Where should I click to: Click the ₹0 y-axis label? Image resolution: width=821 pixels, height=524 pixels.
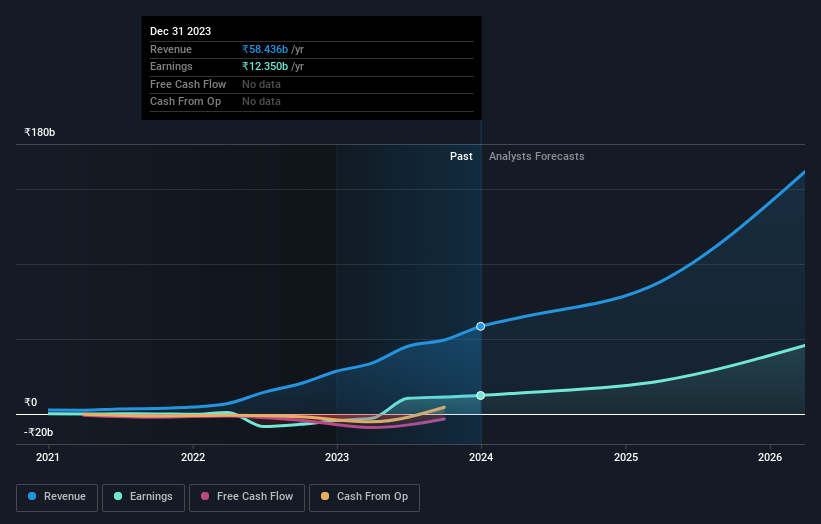coord(30,402)
